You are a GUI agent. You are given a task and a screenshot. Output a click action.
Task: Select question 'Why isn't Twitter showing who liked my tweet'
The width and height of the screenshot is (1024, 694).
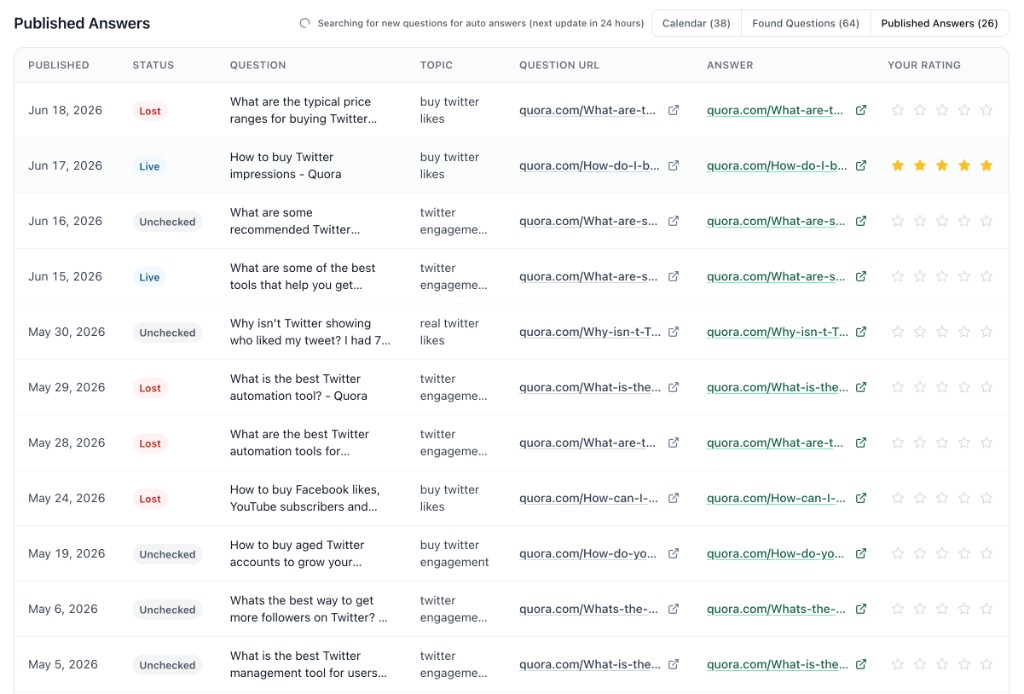(x=310, y=332)
